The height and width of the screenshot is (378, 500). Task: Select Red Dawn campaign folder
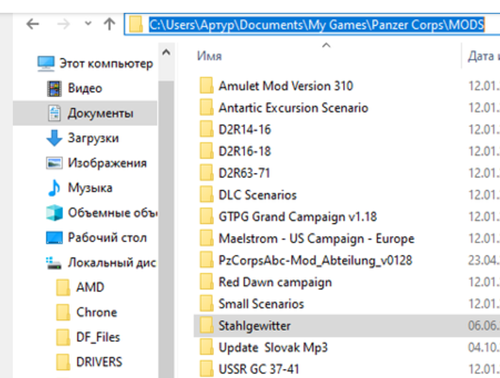tap(275, 282)
